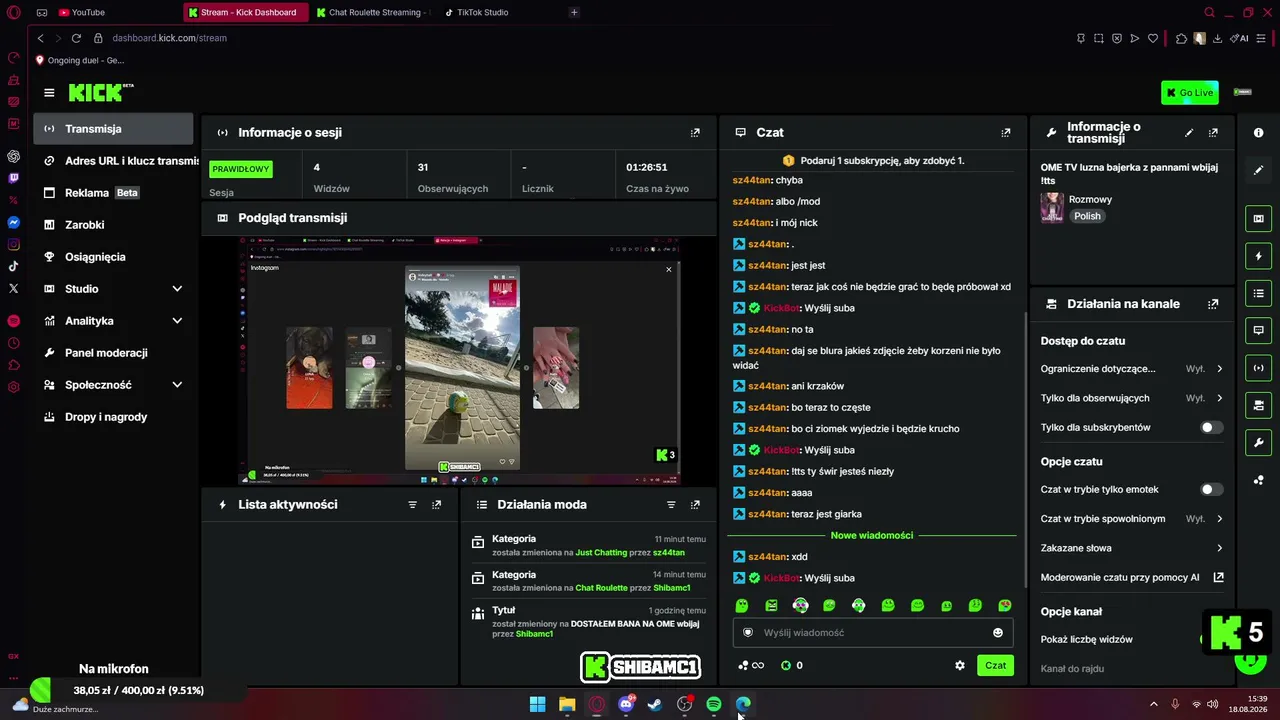The width and height of the screenshot is (1280, 720).
Task: Open Moderowanie czatu przy pomocy AI link
Action: pos(1132,577)
